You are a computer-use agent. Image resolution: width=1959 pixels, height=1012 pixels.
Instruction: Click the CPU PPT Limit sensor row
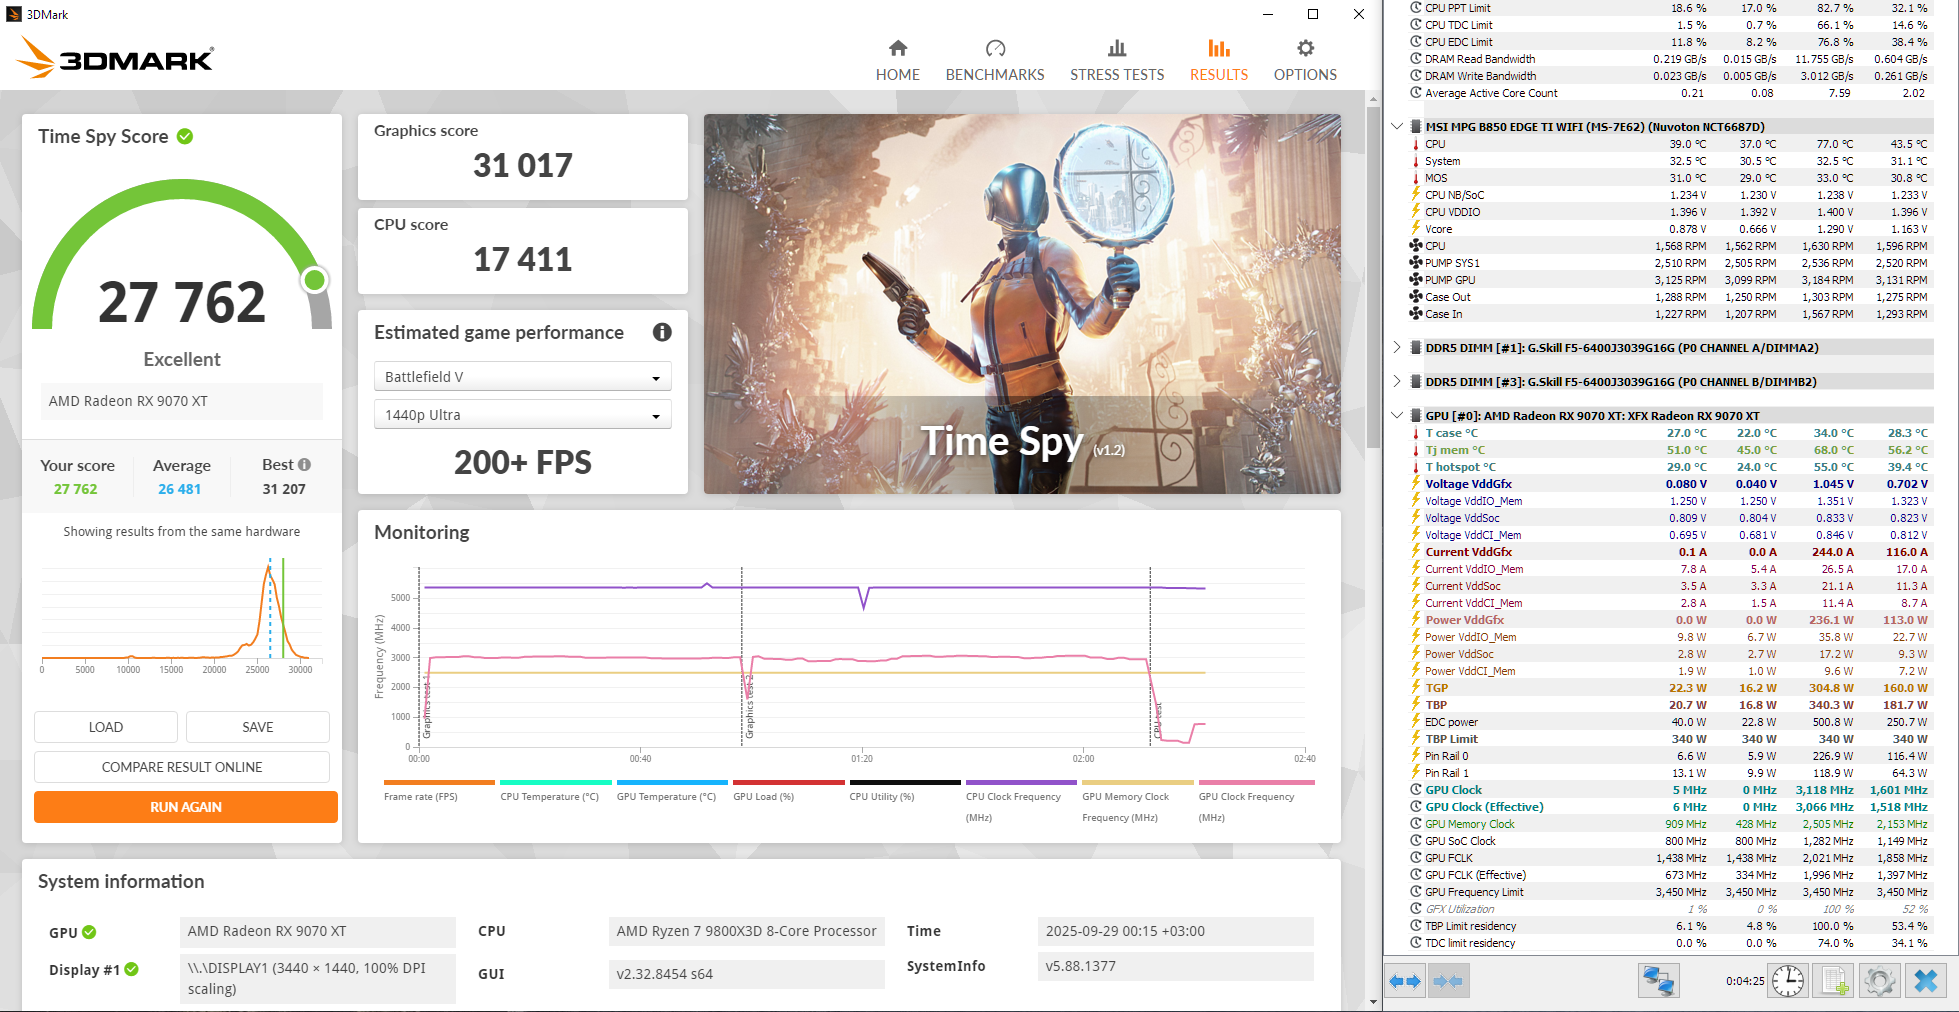click(1670, 8)
